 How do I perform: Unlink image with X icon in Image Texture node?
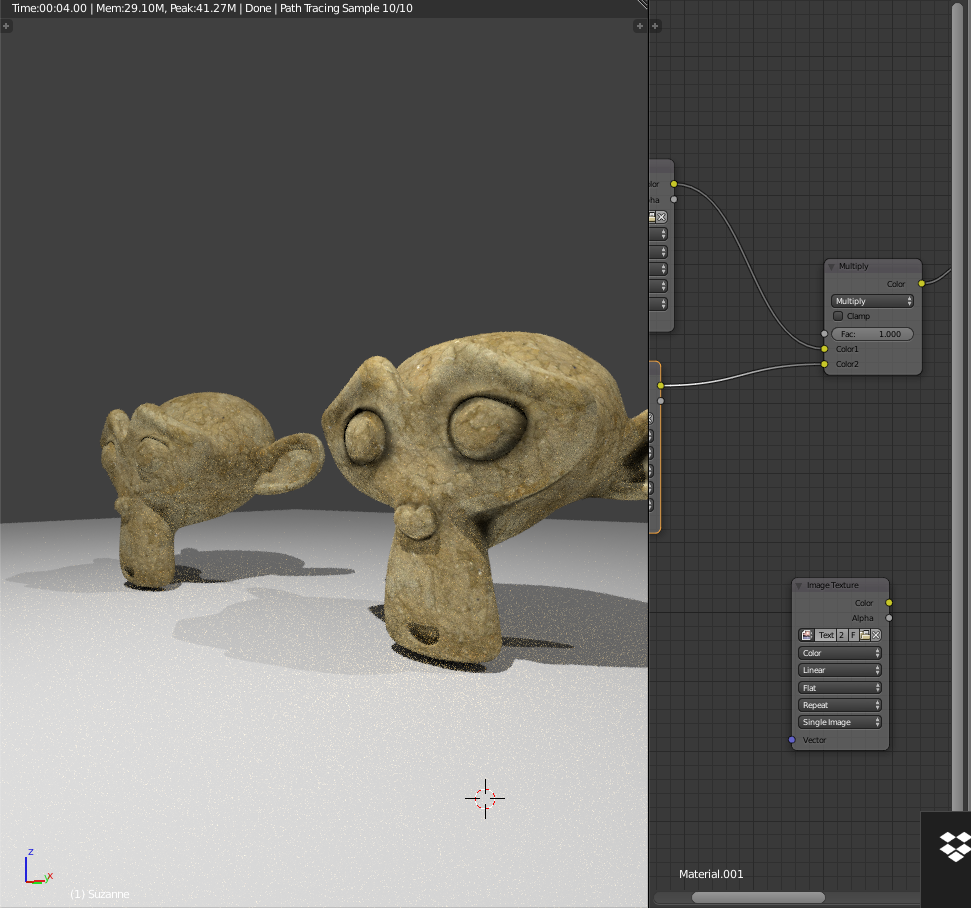pos(876,635)
